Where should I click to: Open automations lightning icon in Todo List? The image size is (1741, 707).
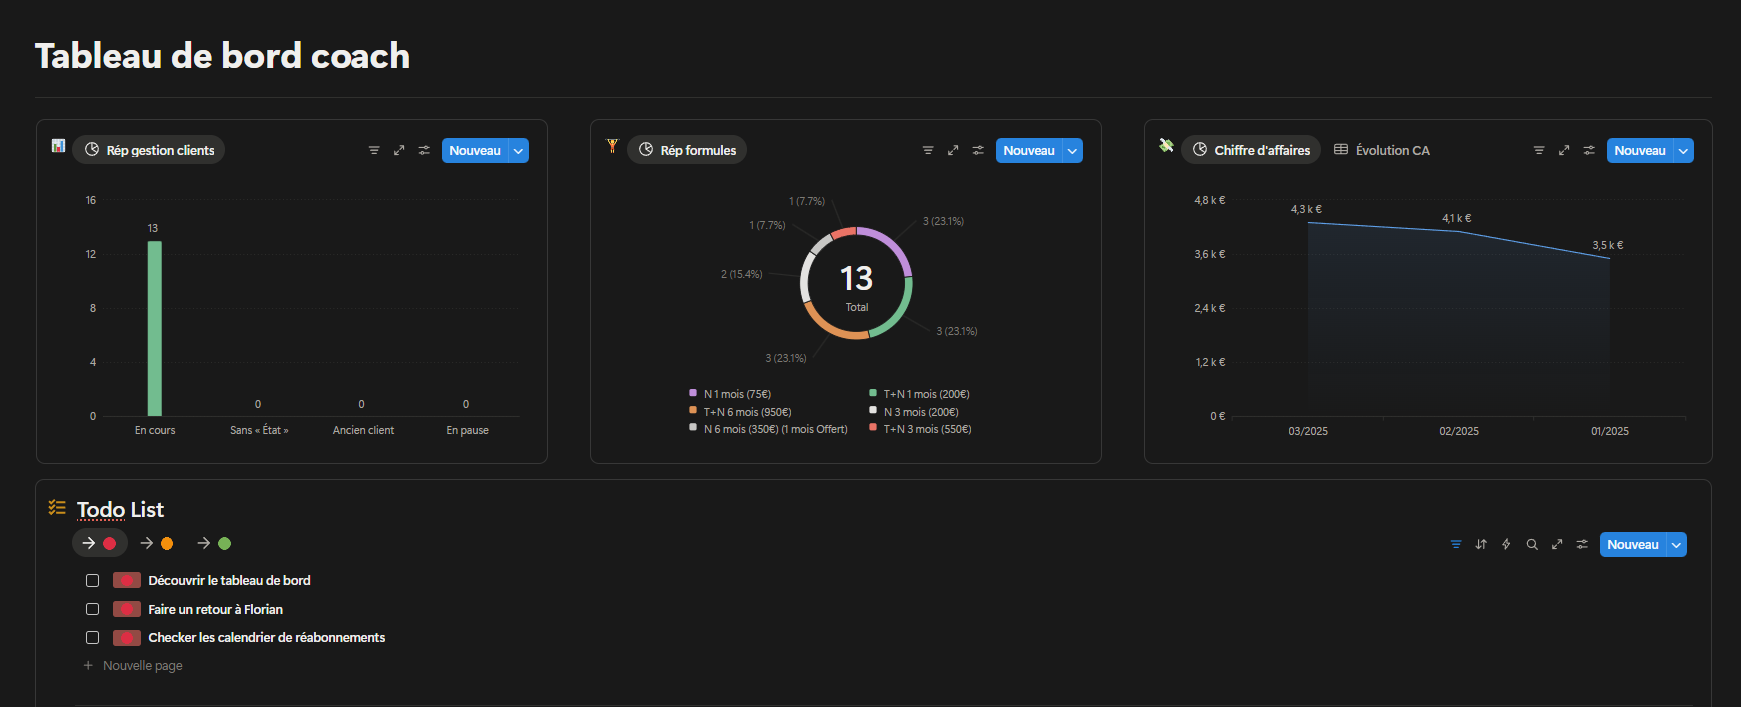click(1506, 544)
